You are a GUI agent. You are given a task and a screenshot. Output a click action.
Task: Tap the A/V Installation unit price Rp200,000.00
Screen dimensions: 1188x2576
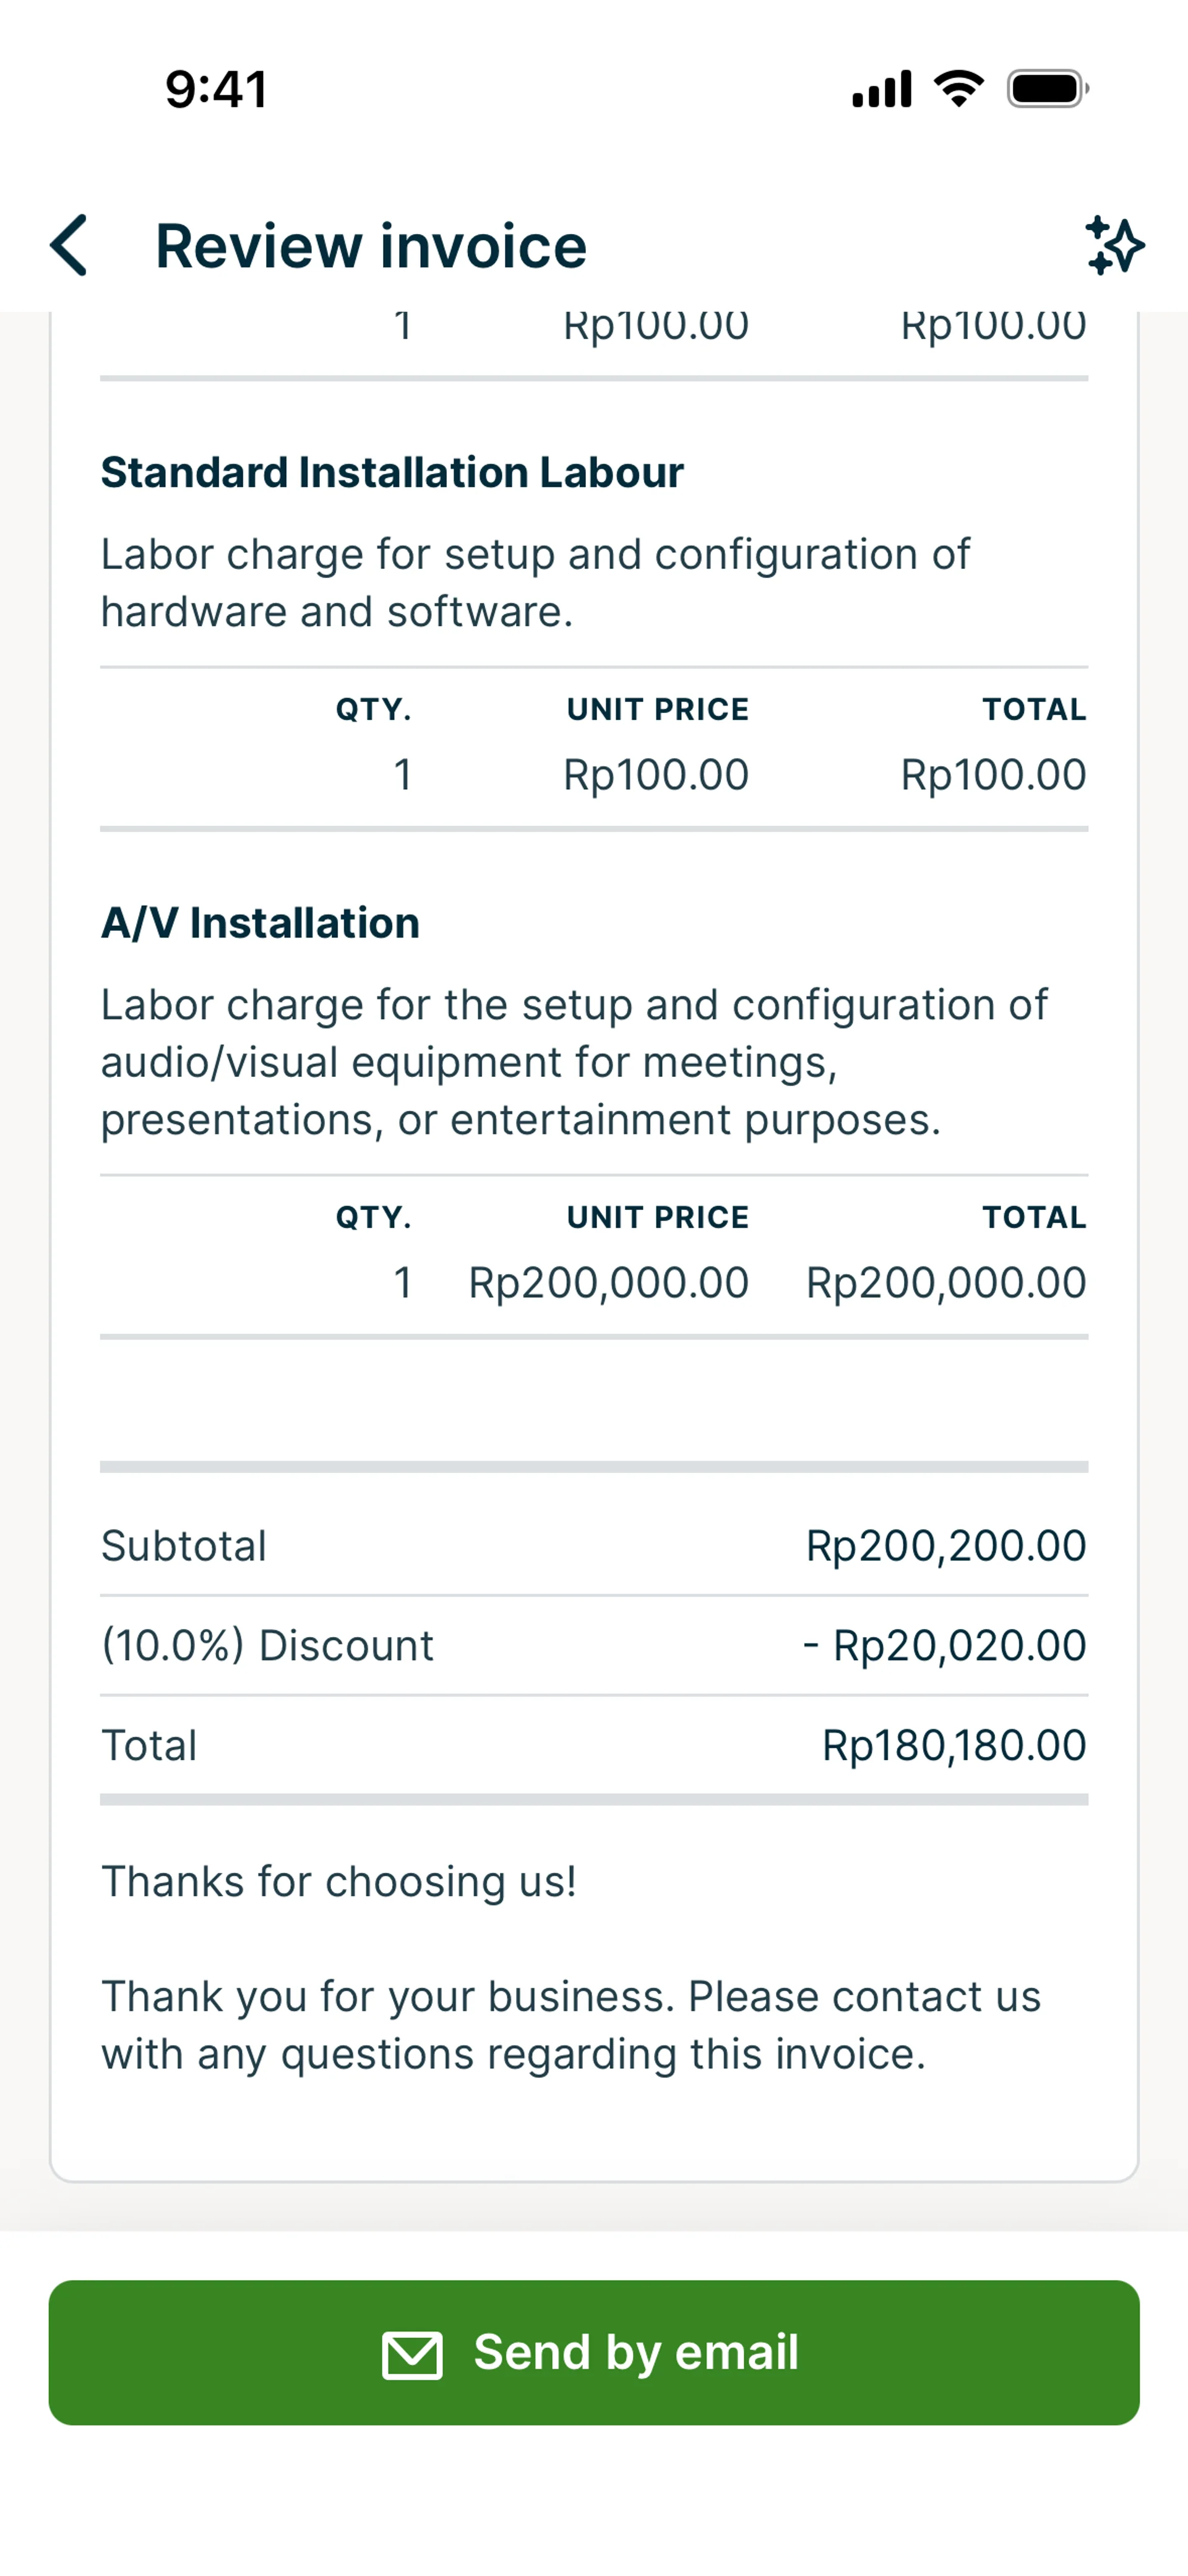(608, 1283)
